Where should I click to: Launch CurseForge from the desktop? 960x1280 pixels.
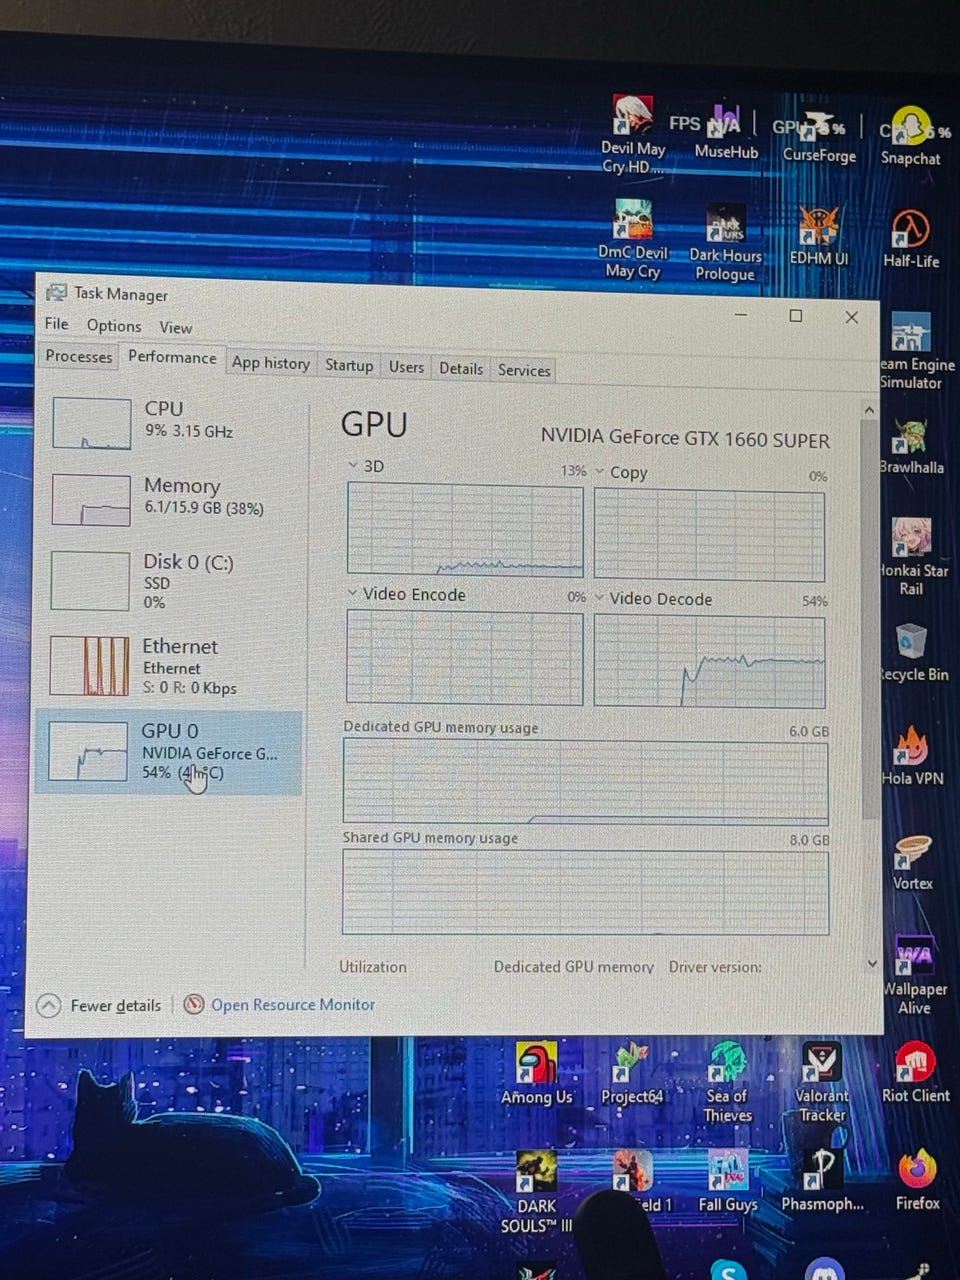pyautogui.click(x=819, y=135)
